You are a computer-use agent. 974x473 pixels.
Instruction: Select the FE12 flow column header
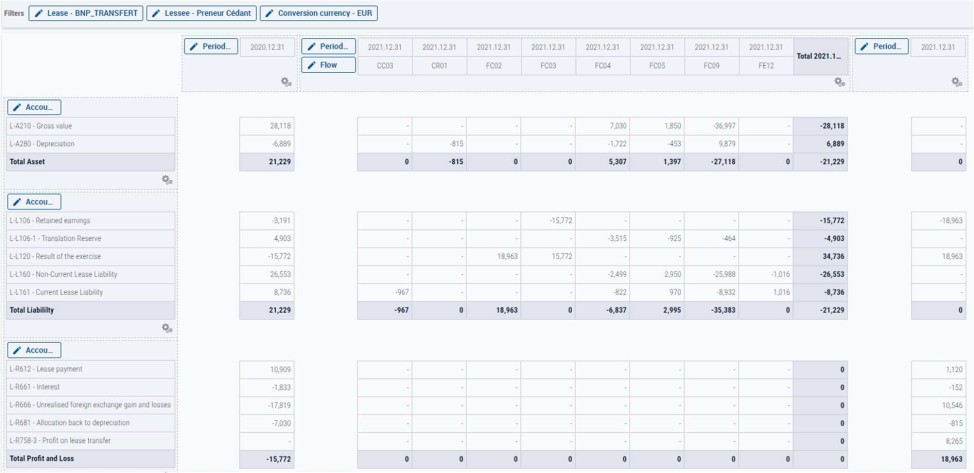point(766,65)
